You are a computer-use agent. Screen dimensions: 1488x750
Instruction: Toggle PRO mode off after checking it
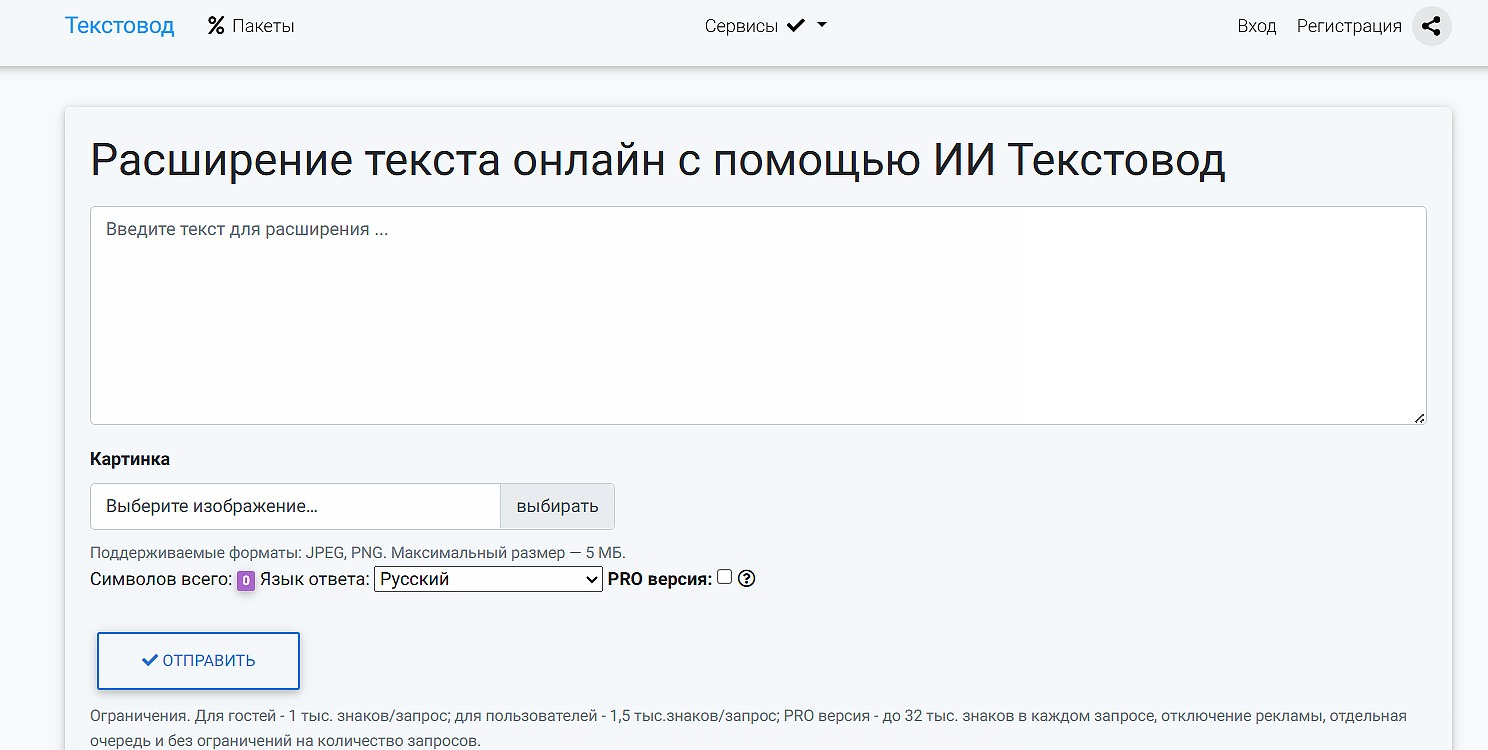[x=724, y=578]
